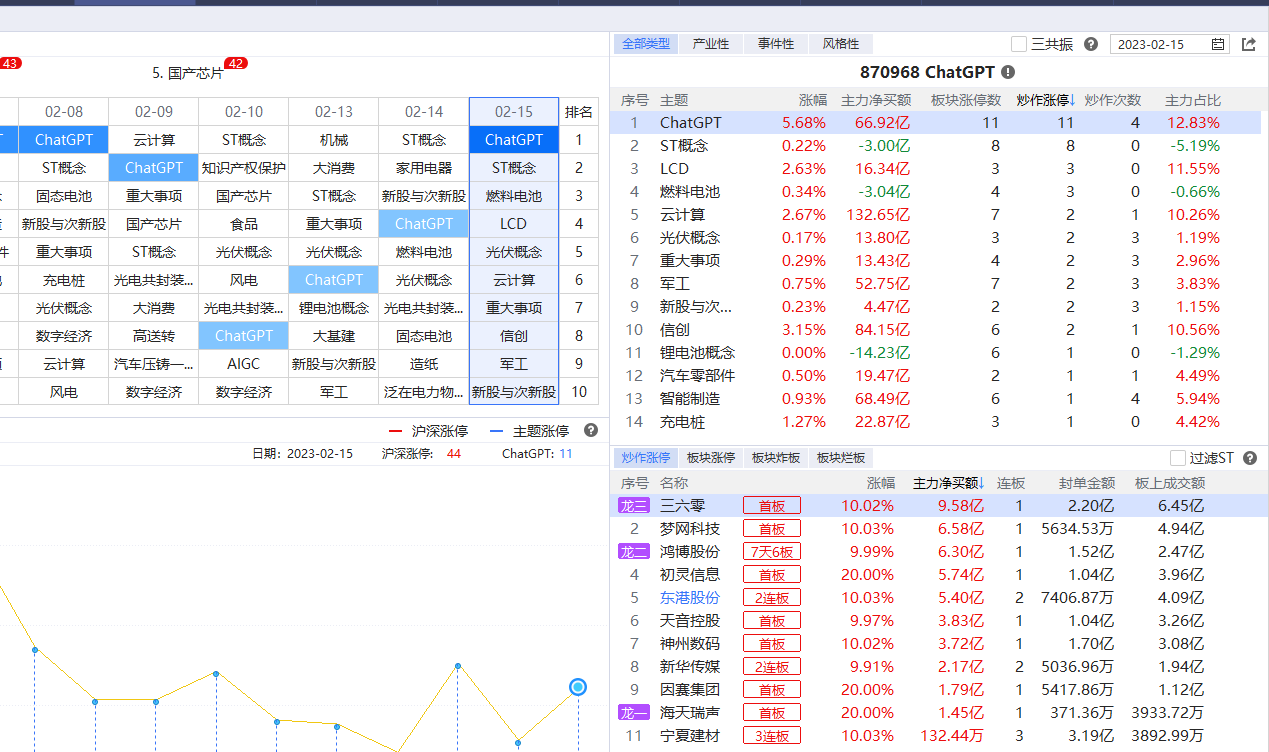Select the 02-08 date column header
Screen dimensions: 1269x752
[x=64, y=112]
